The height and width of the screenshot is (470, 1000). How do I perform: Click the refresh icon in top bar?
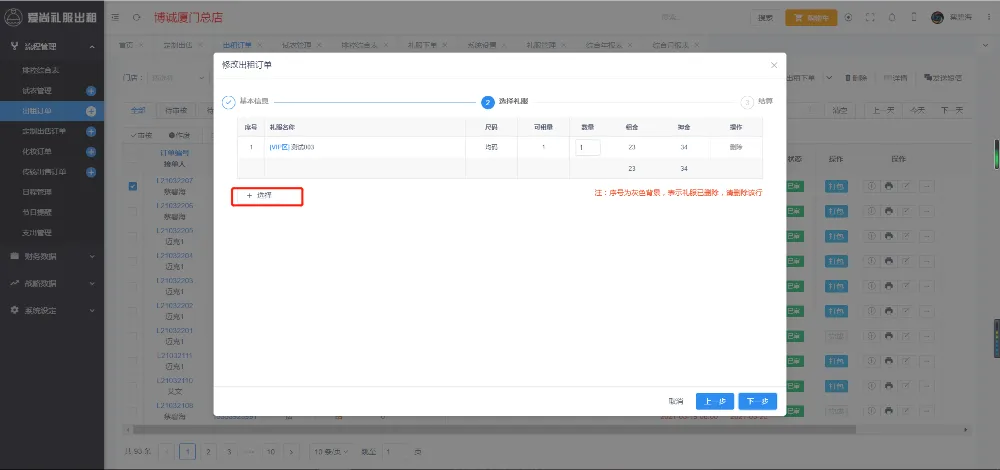pos(136,17)
